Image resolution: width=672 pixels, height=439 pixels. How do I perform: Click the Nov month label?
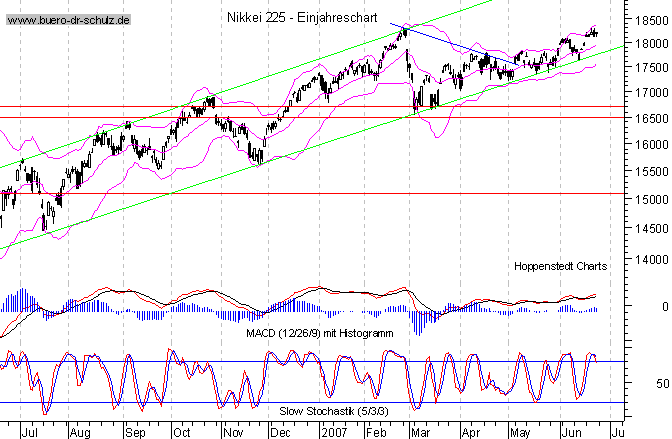pos(234,432)
